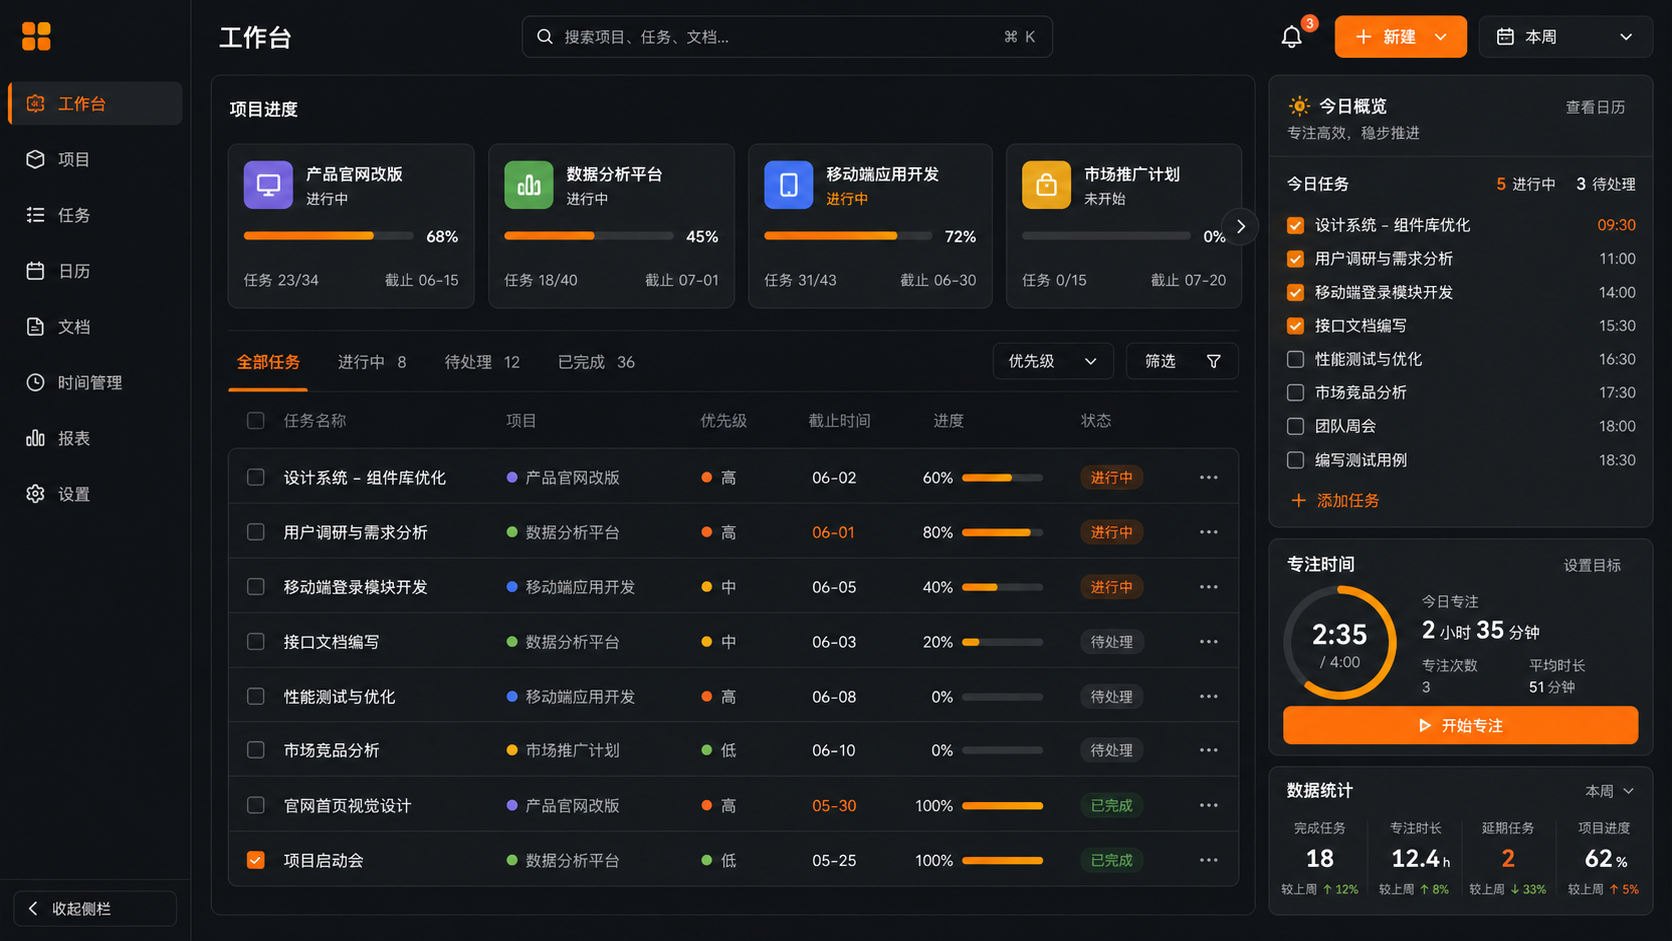Open more options for 性能测试与优化 row
The height and width of the screenshot is (941, 1672).
click(1209, 696)
